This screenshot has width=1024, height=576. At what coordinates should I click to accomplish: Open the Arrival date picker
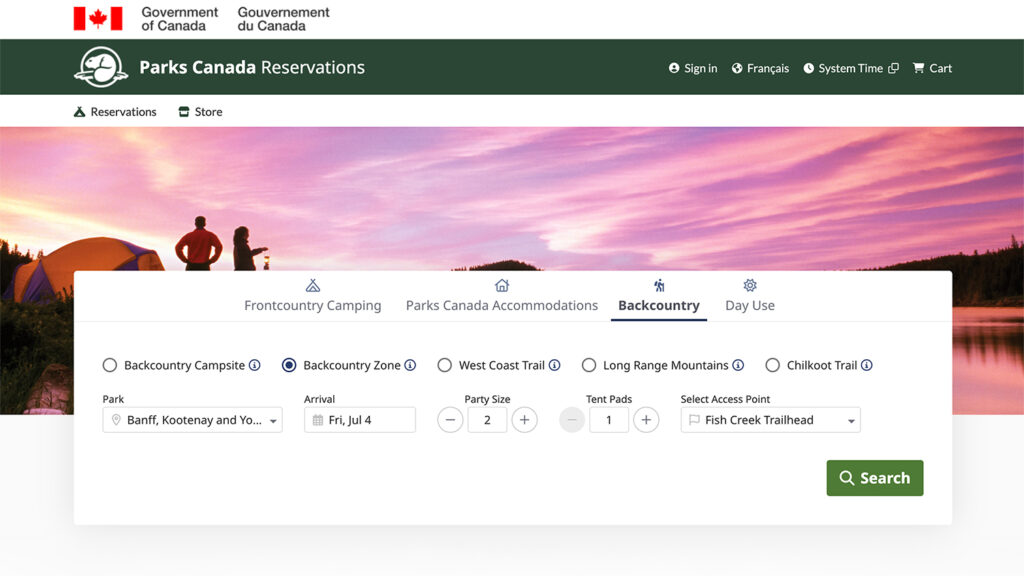(x=359, y=420)
